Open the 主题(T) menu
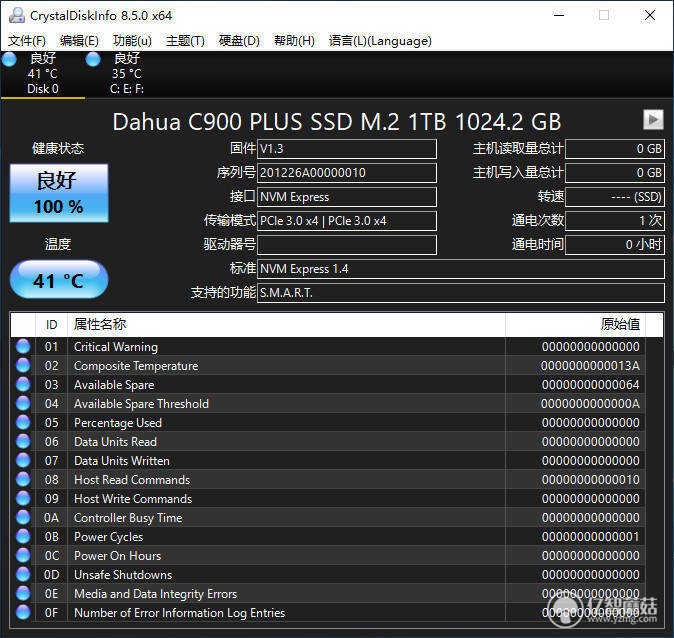Screen dimensions: 674x638 click(185, 41)
